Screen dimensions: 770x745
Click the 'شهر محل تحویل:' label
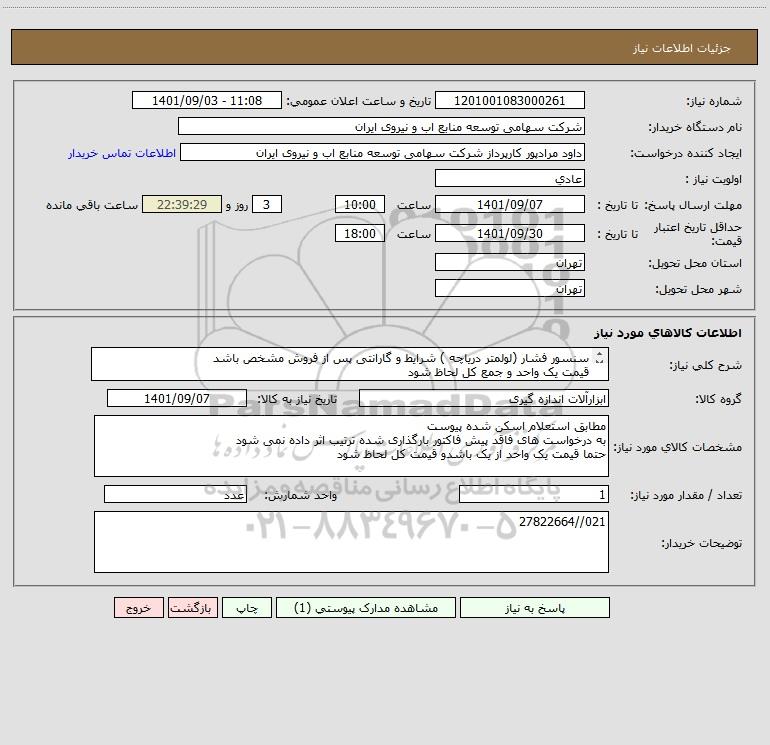point(699,290)
